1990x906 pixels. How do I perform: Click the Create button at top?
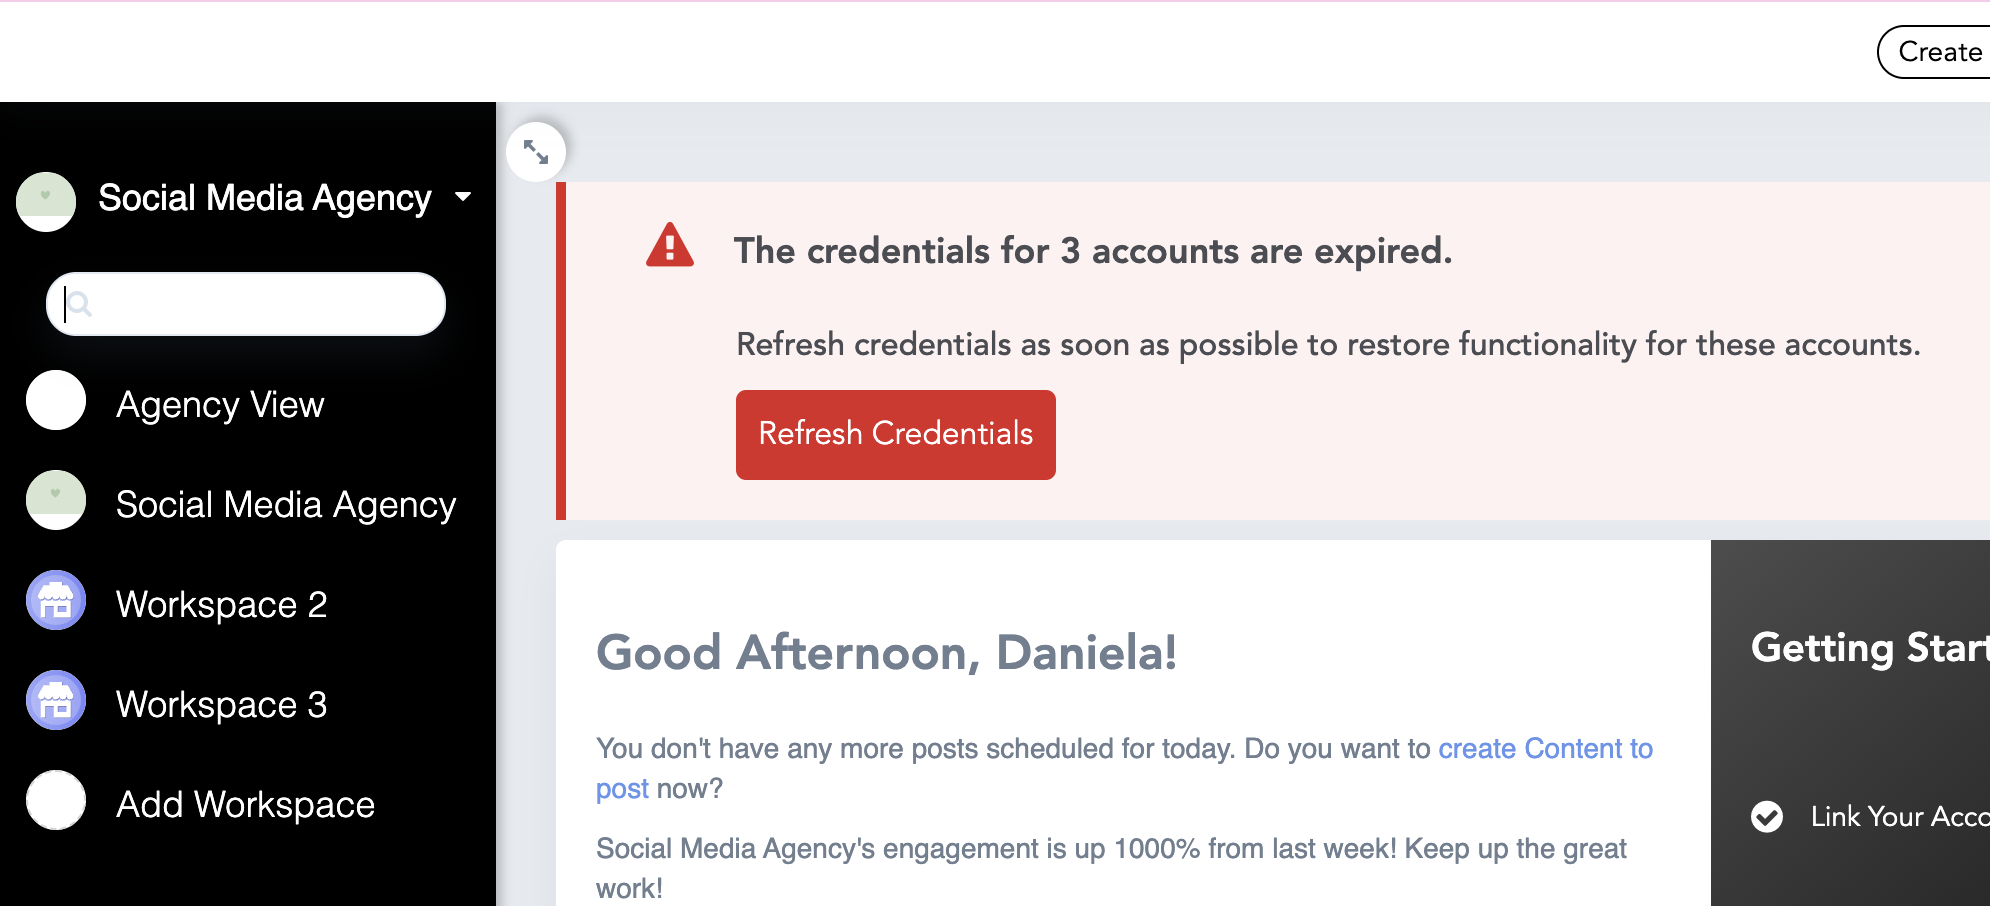pyautogui.click(x=1938, y=52)
